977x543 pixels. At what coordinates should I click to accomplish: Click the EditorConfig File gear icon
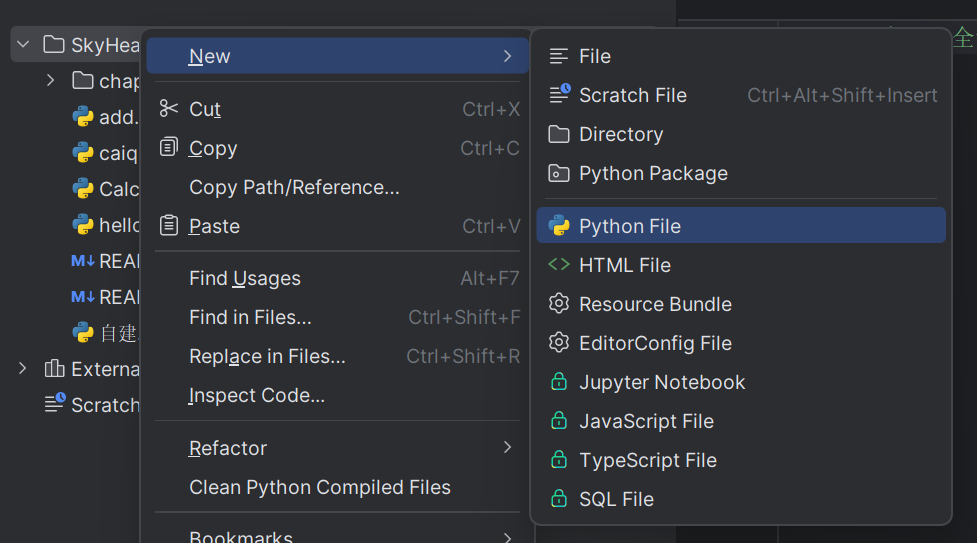tap(559, 342)
